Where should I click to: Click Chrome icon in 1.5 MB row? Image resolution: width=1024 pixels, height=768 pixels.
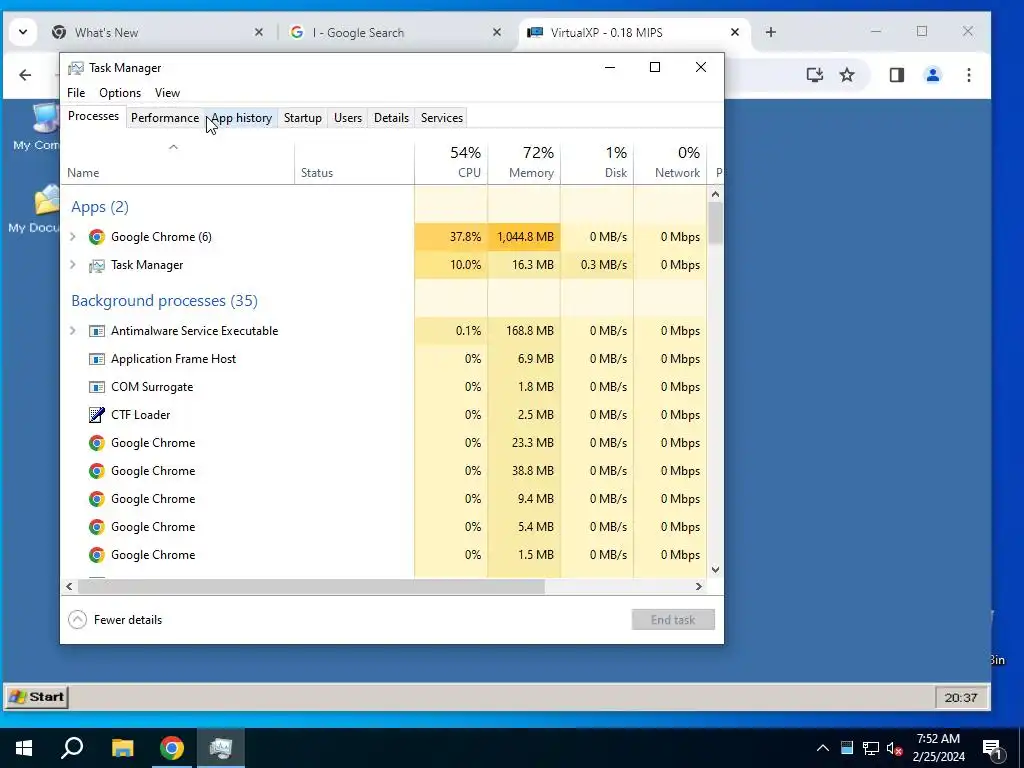pos(97,555)
